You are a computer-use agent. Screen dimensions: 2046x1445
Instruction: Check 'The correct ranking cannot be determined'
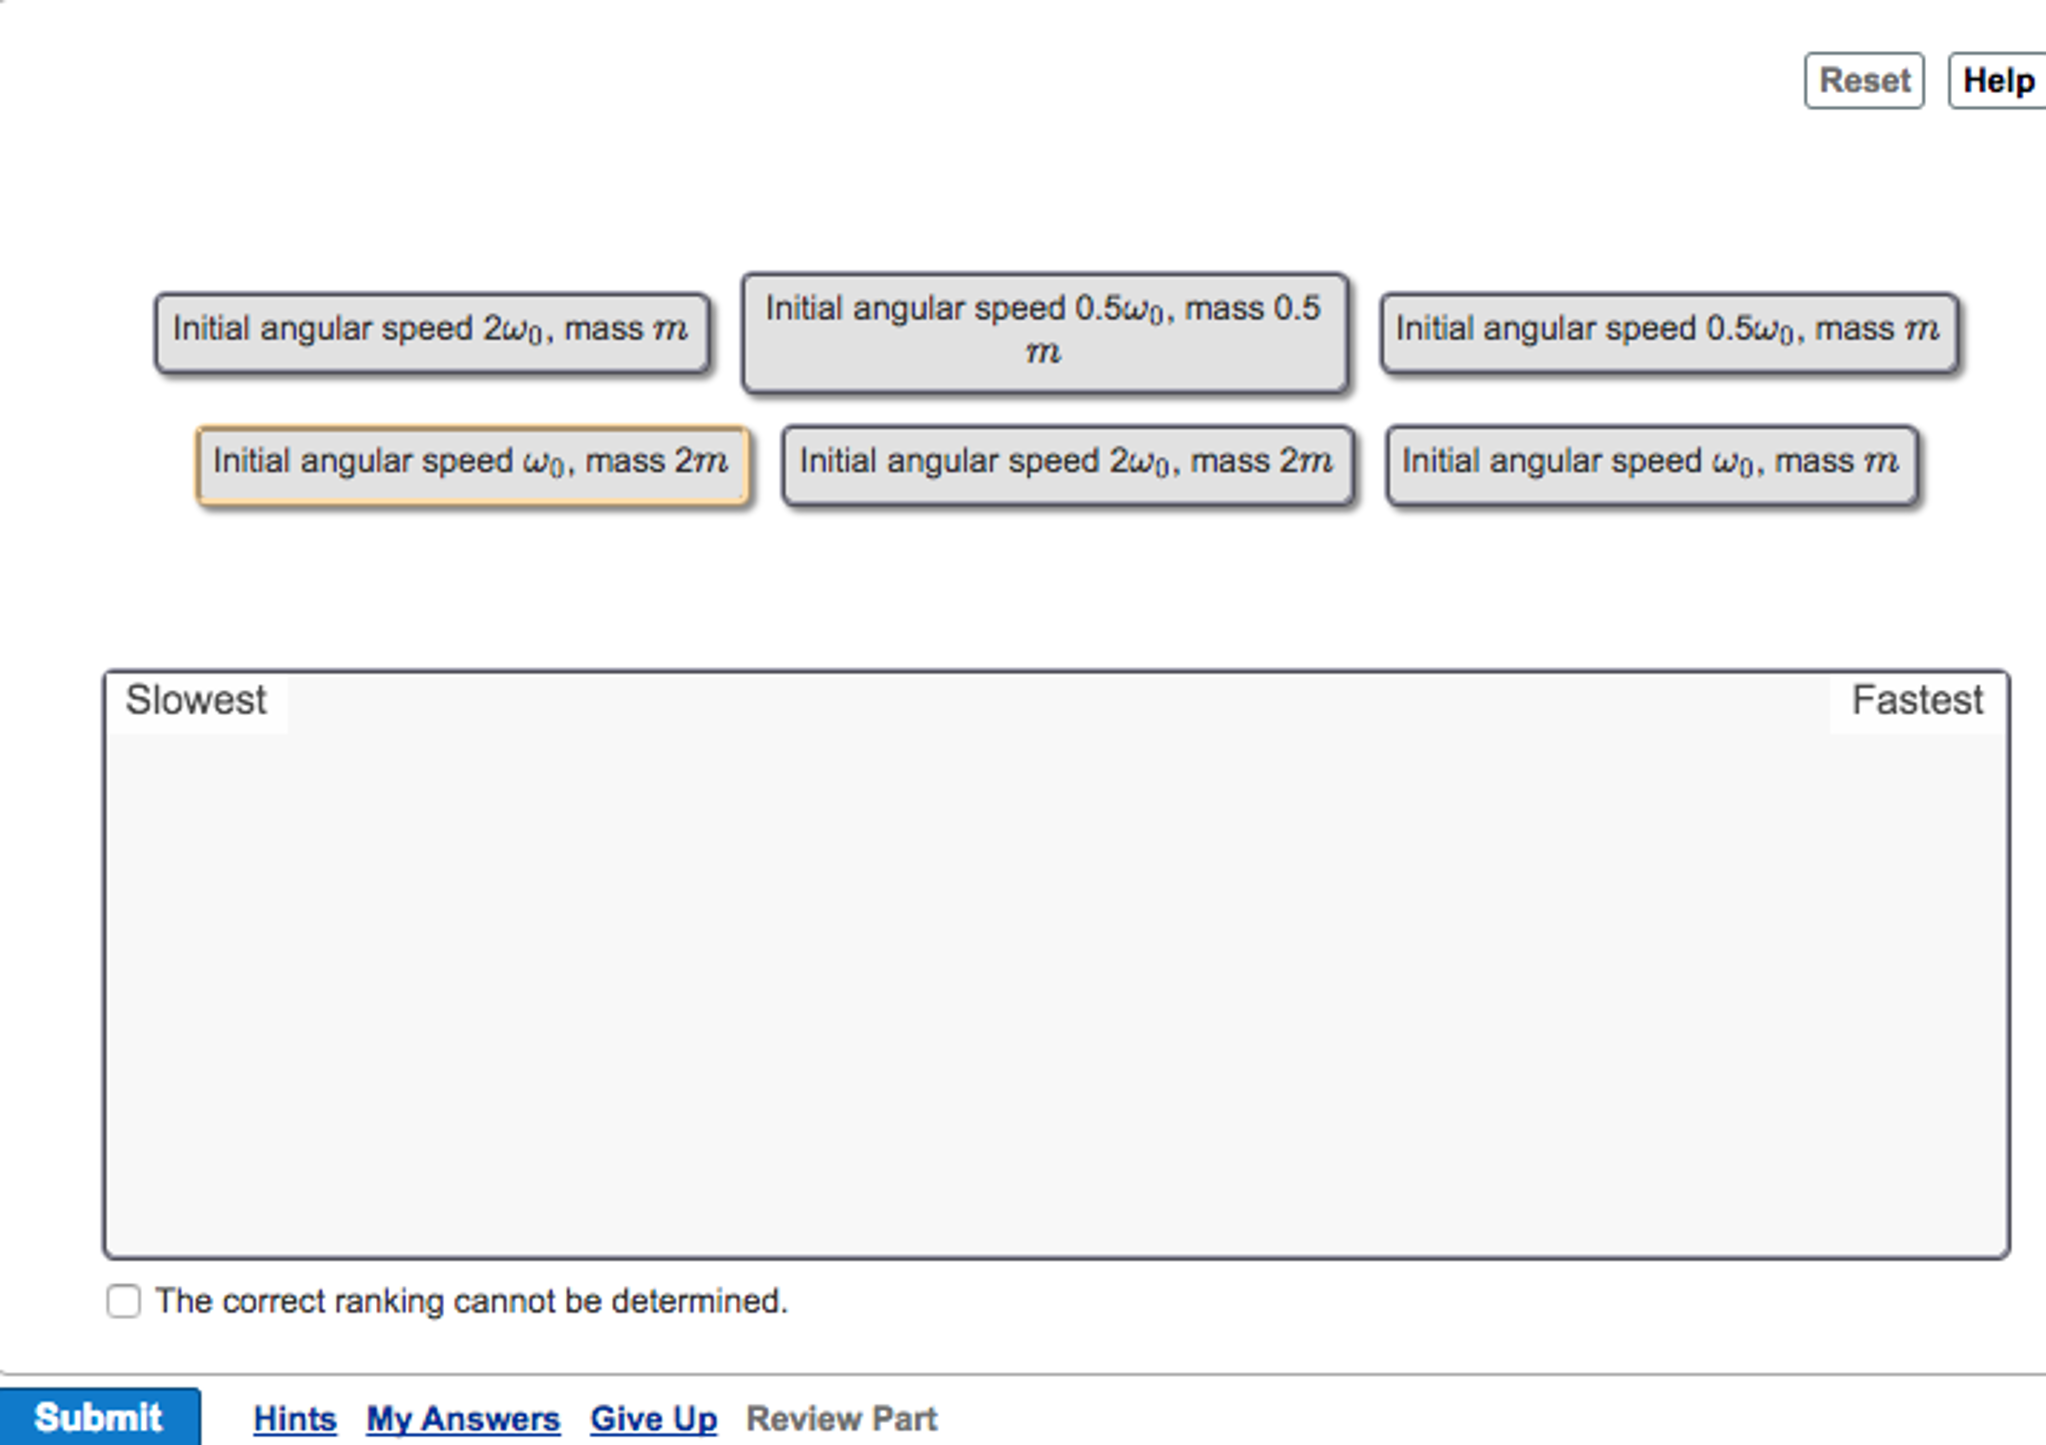[x=124, y=1301]
